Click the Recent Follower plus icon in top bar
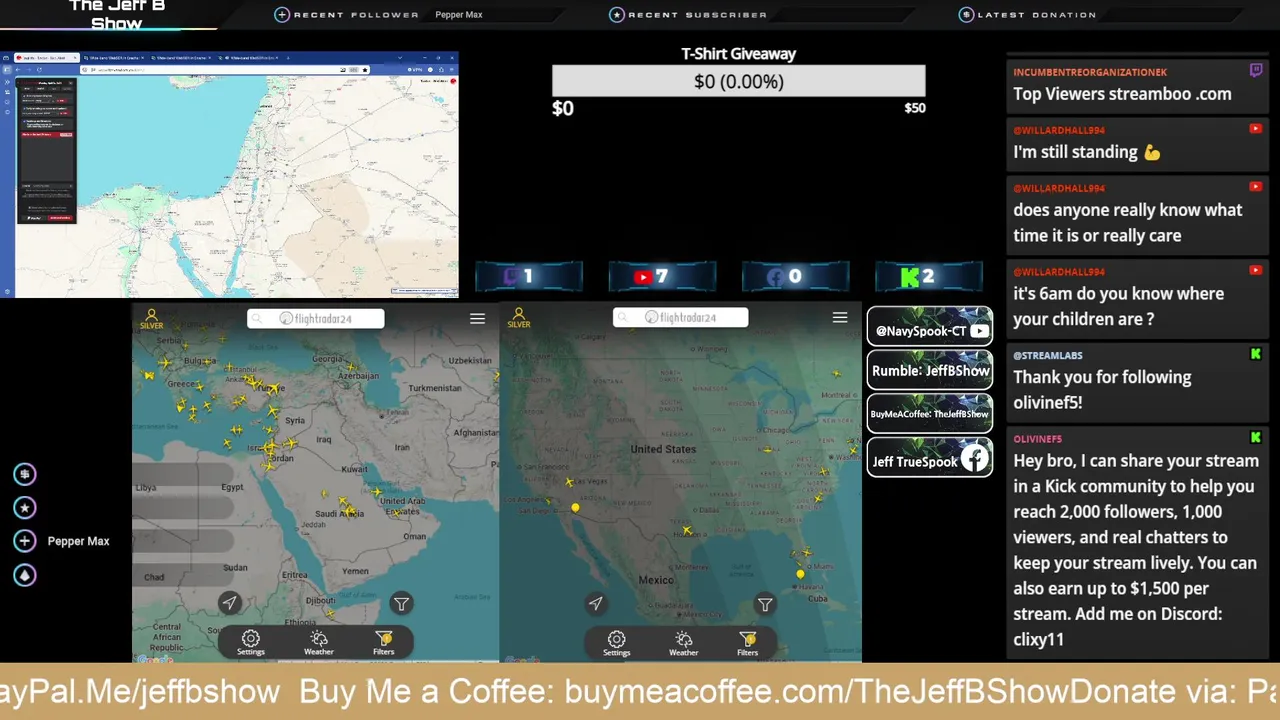1280x720 pixels. click(x=282, y=14)
